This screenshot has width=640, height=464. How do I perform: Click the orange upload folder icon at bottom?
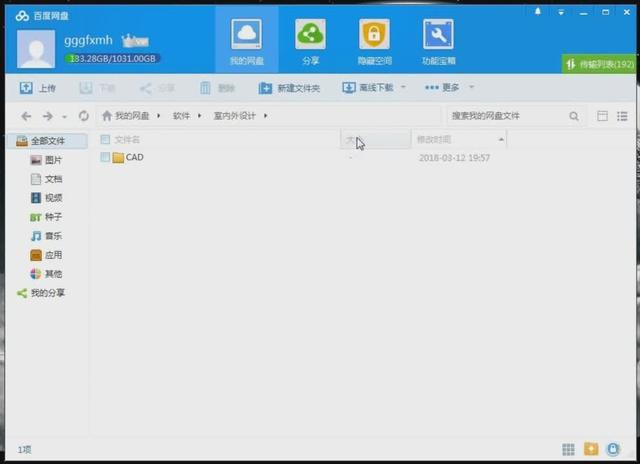pos(591,449)
